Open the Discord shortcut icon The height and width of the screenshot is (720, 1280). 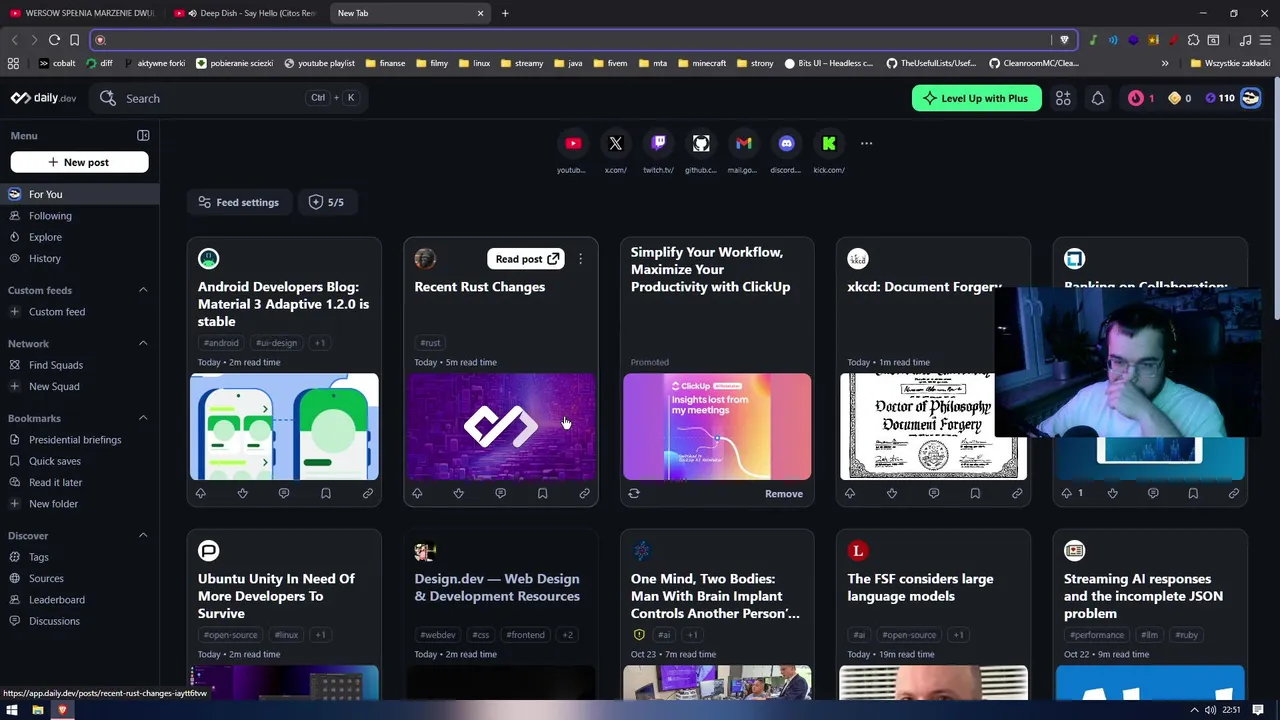click(786, 144)
